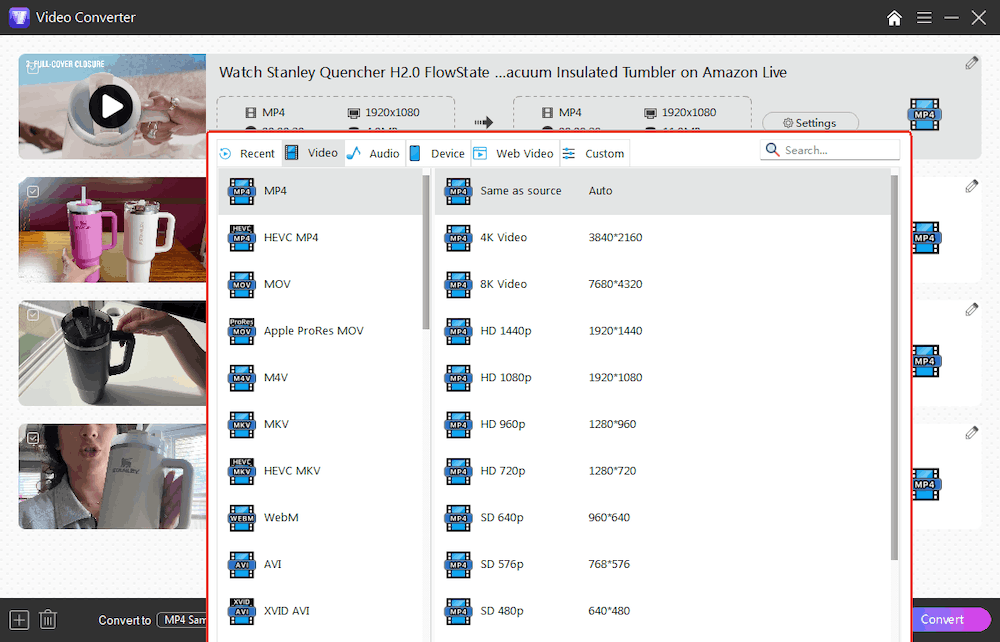This screenshot has width=1000, height=642.
Task: Select HEVC MKV format
Action: pos(320,471)
